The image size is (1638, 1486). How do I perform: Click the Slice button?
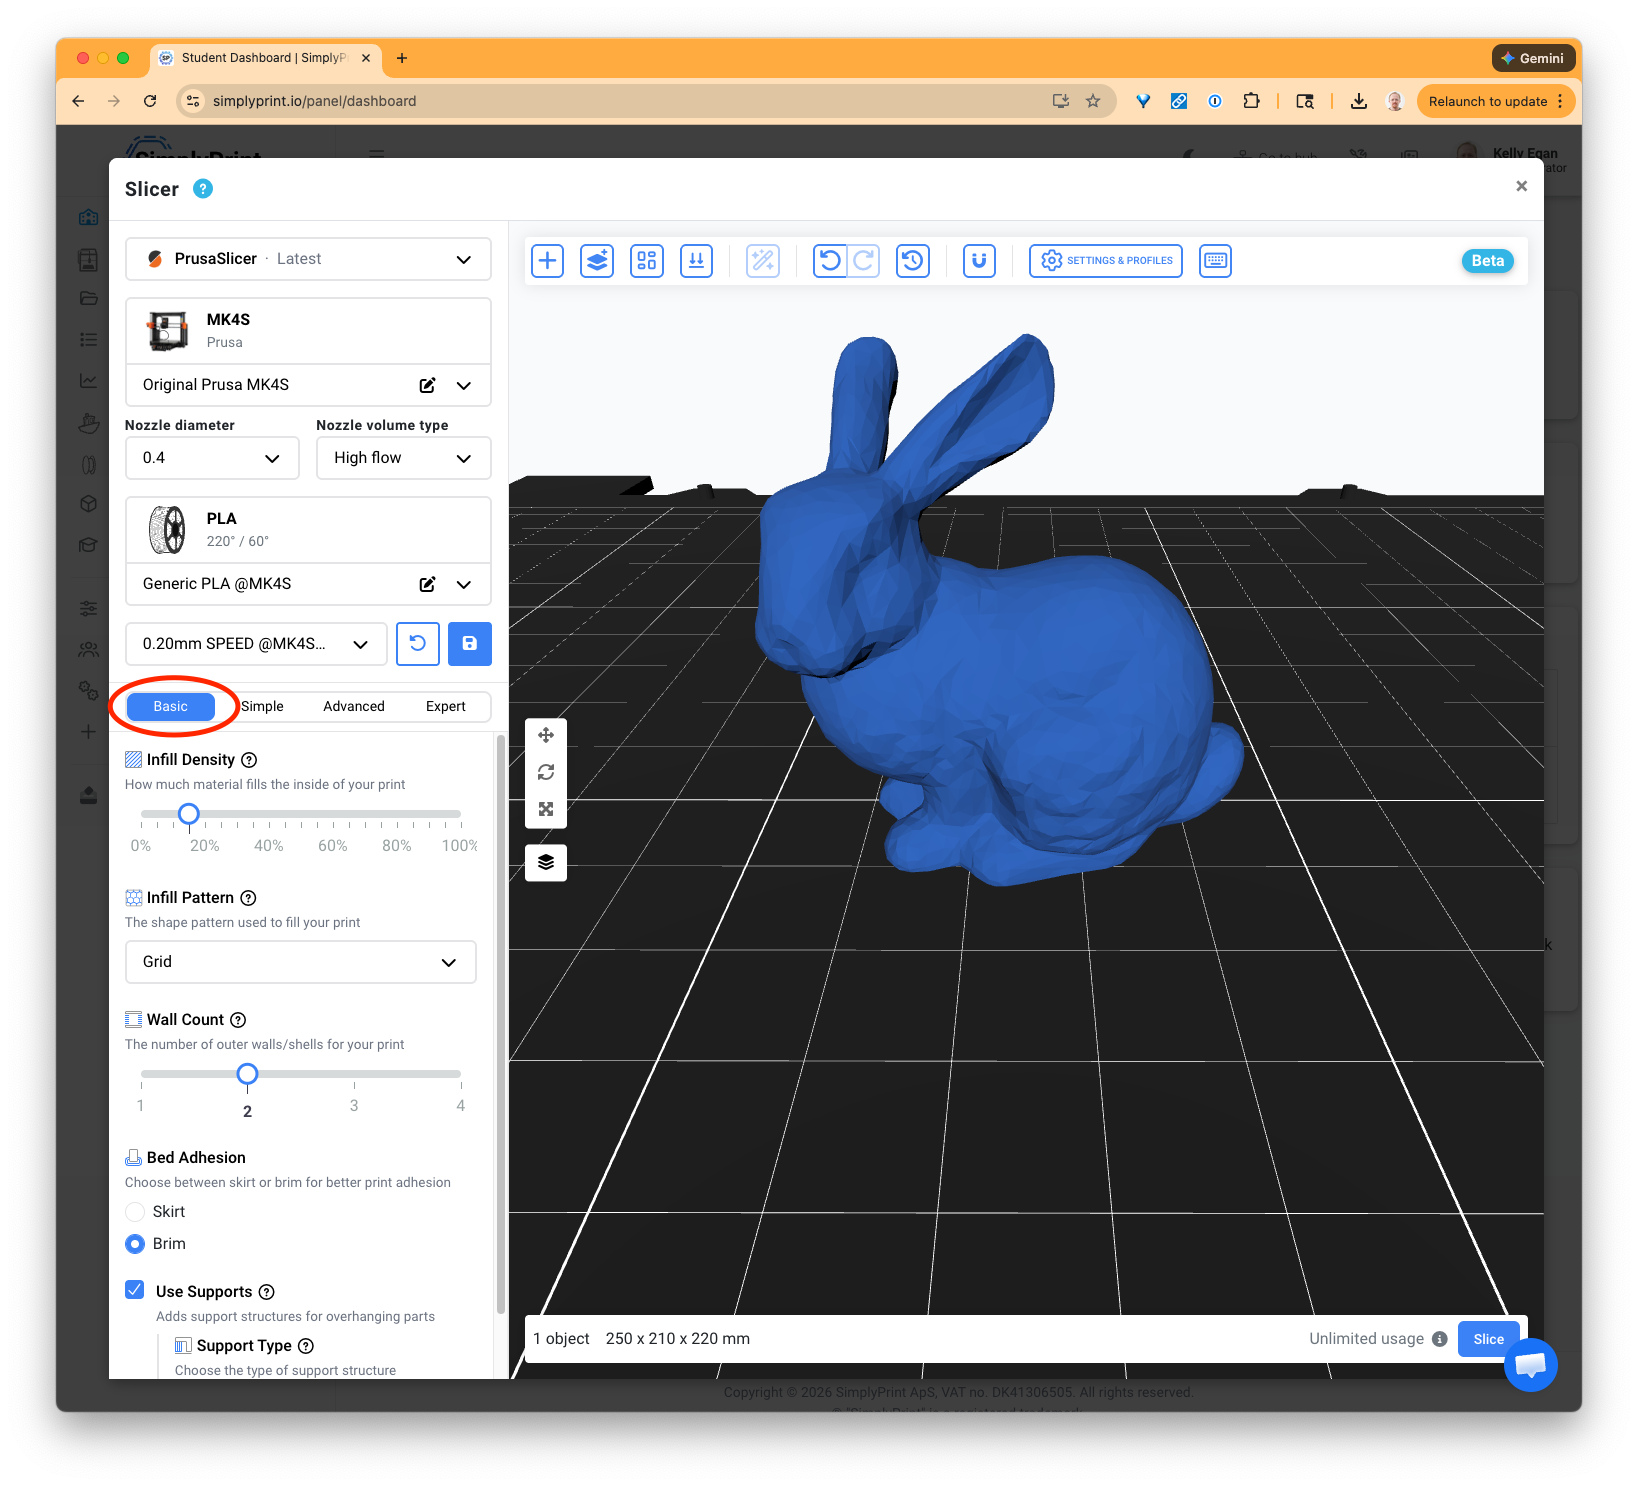(x=1488, y=1339)
